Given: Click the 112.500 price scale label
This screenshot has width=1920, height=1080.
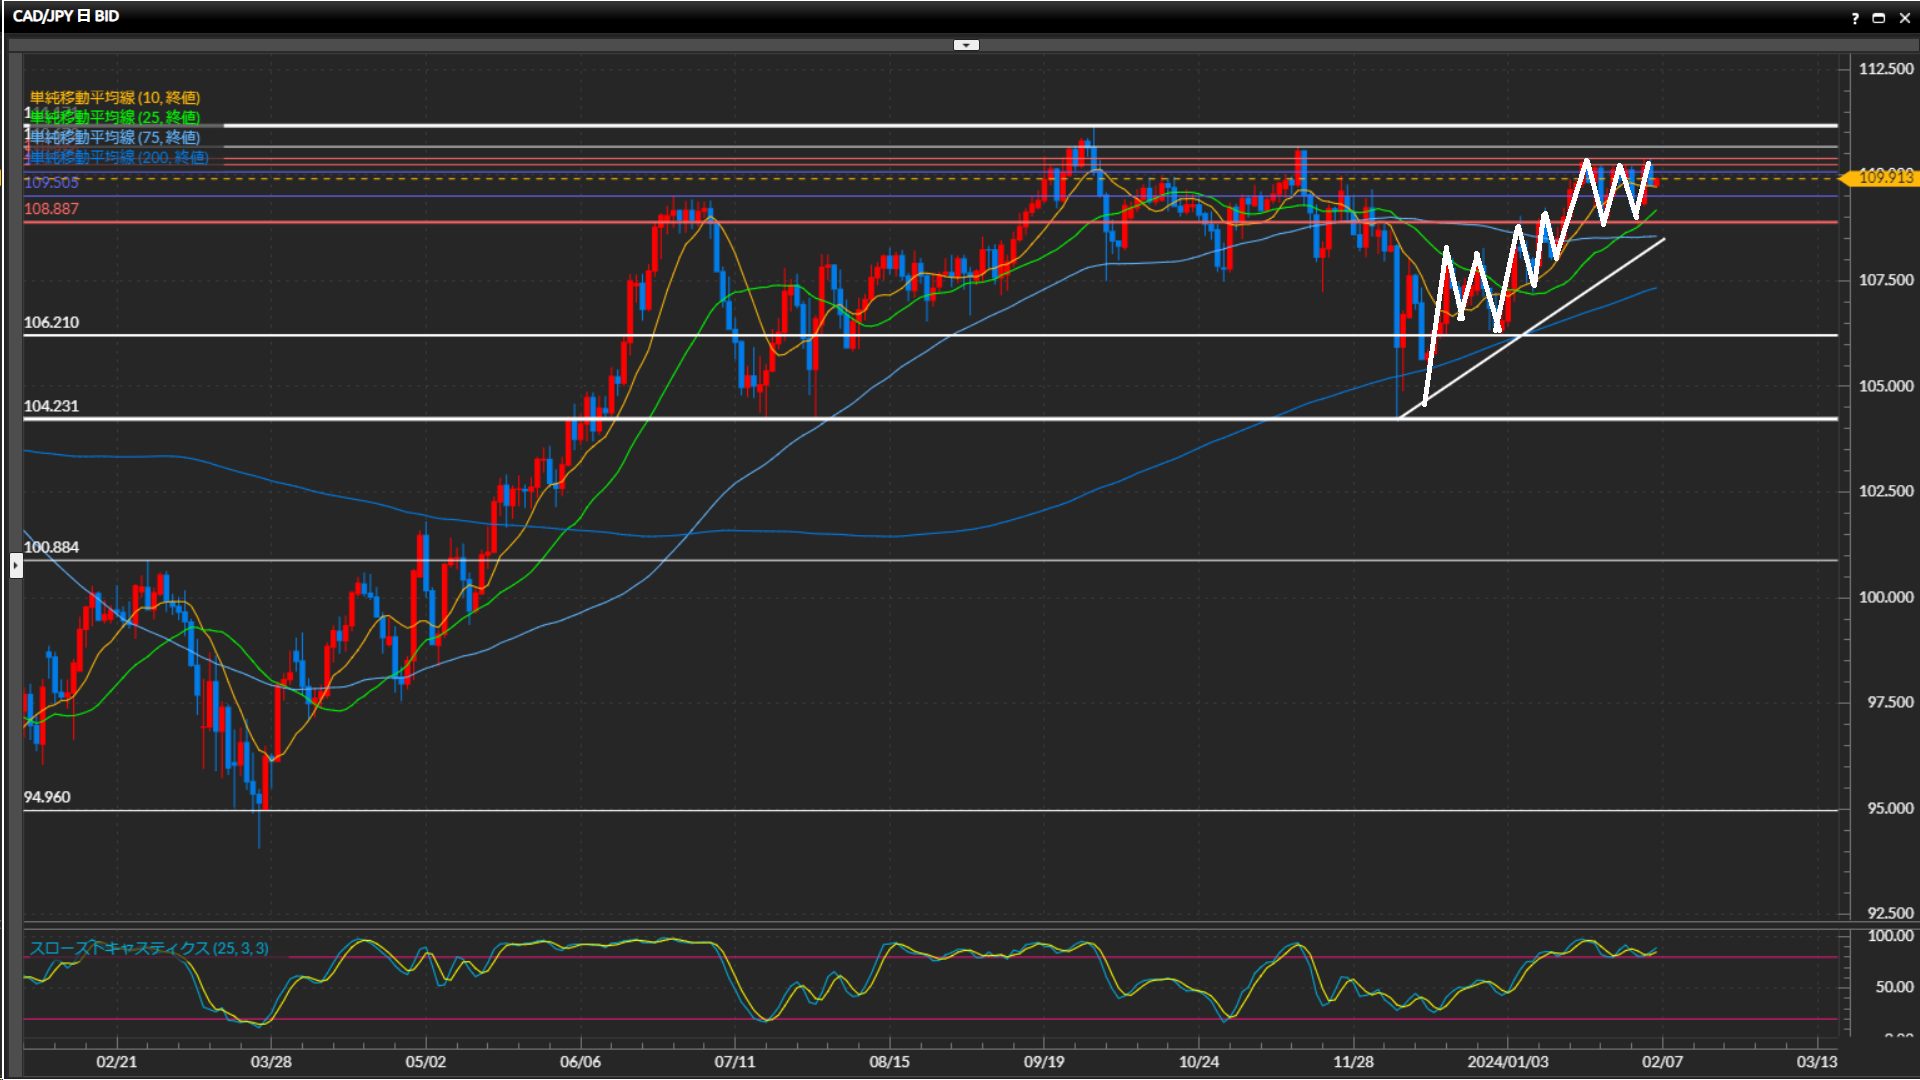Looking at the screenshot, I should pos(1885,69).
